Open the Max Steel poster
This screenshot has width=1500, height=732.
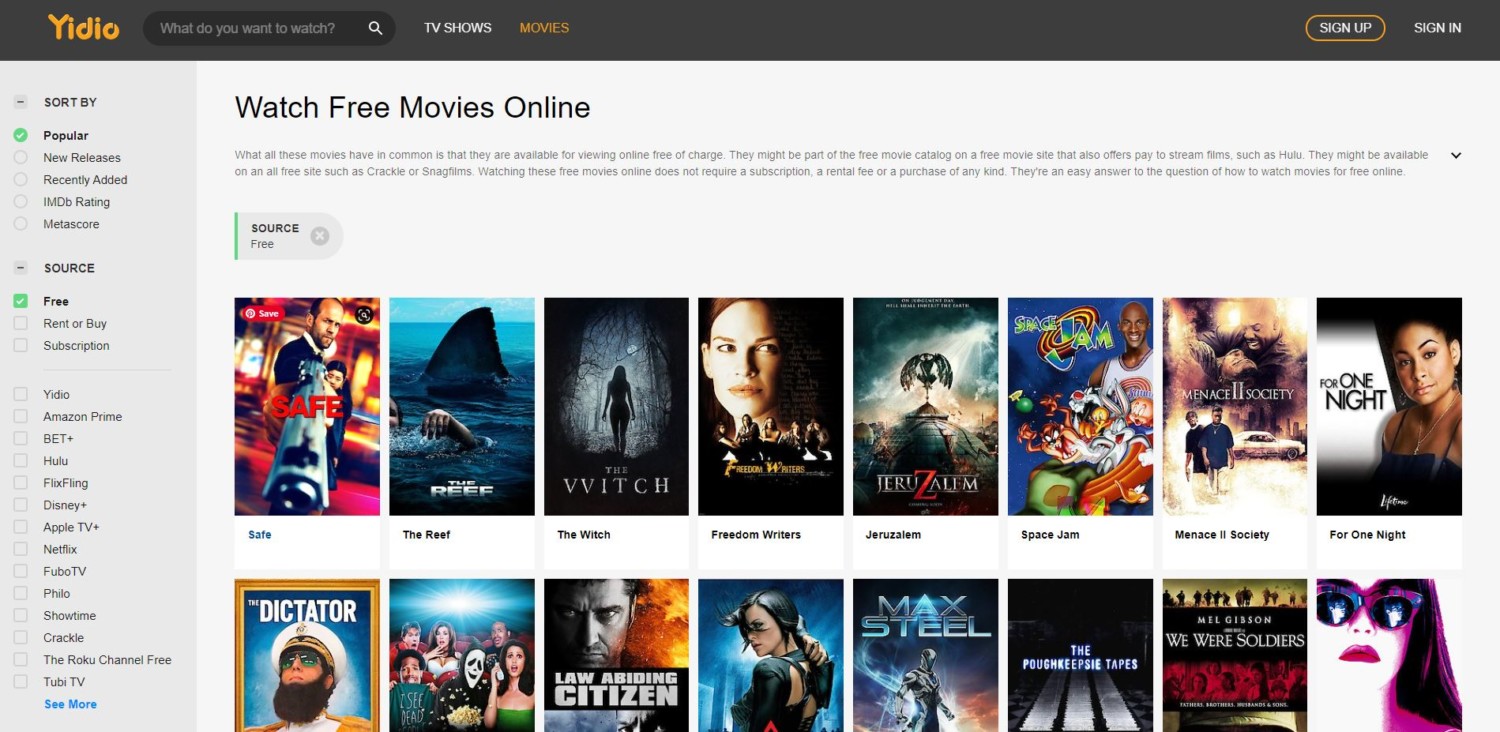click(x=925, y=655)
